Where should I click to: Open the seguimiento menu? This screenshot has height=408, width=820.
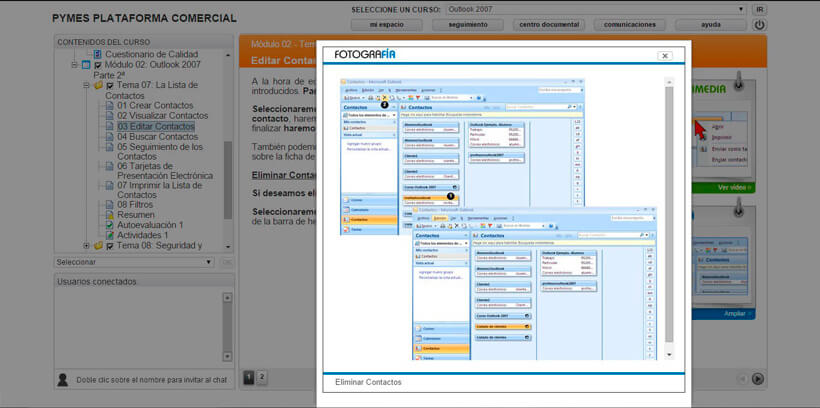pyautogui.click(x=468, y=25)
